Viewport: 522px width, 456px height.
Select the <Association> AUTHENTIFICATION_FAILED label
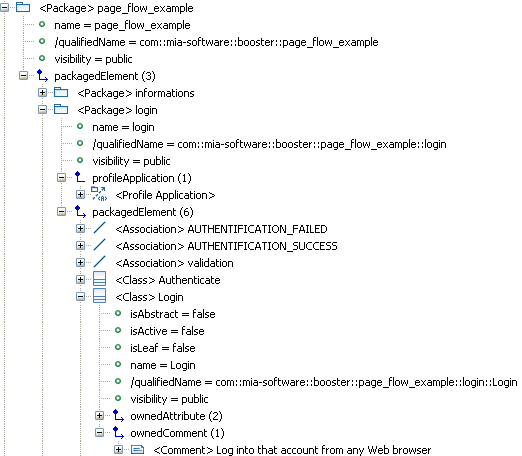pos(221,229)
